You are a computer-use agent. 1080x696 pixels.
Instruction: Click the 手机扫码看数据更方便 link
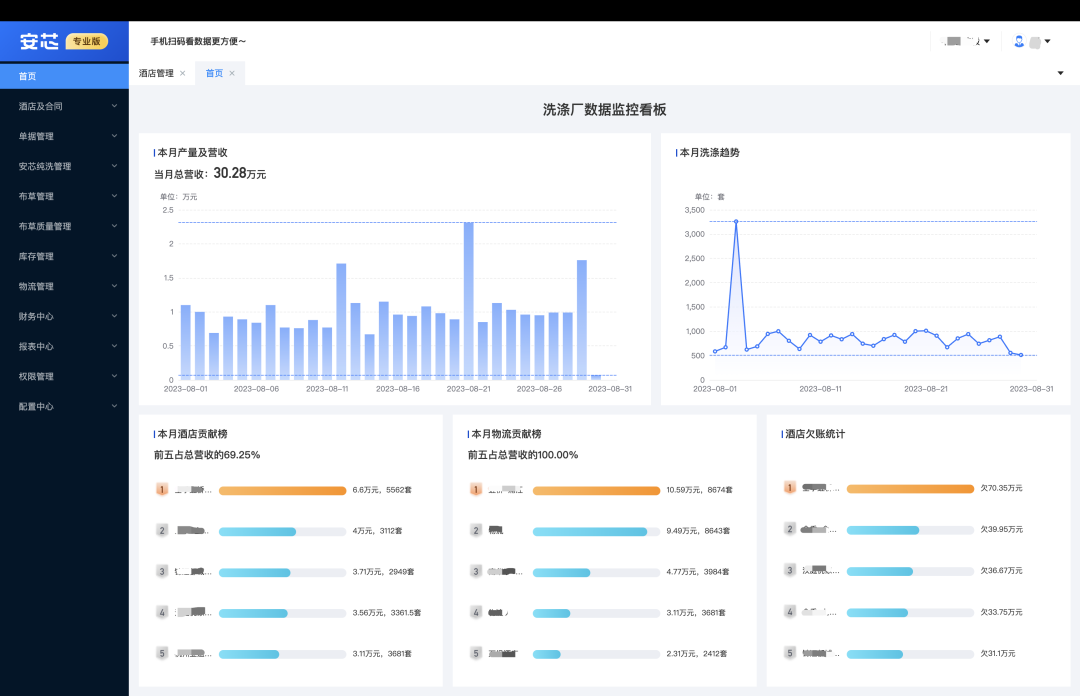pyautogui.click(x=198, y=41)
